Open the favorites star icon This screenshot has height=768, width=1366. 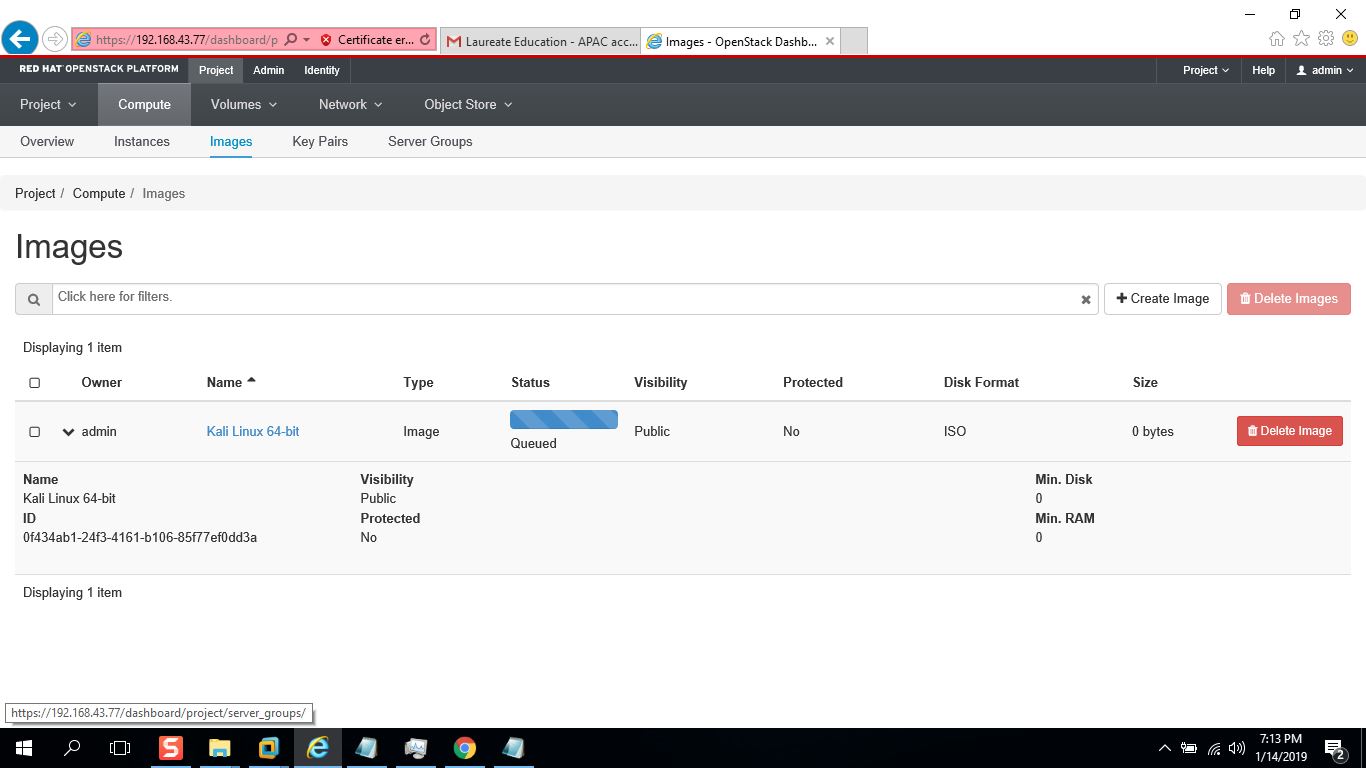point(1301,39)
